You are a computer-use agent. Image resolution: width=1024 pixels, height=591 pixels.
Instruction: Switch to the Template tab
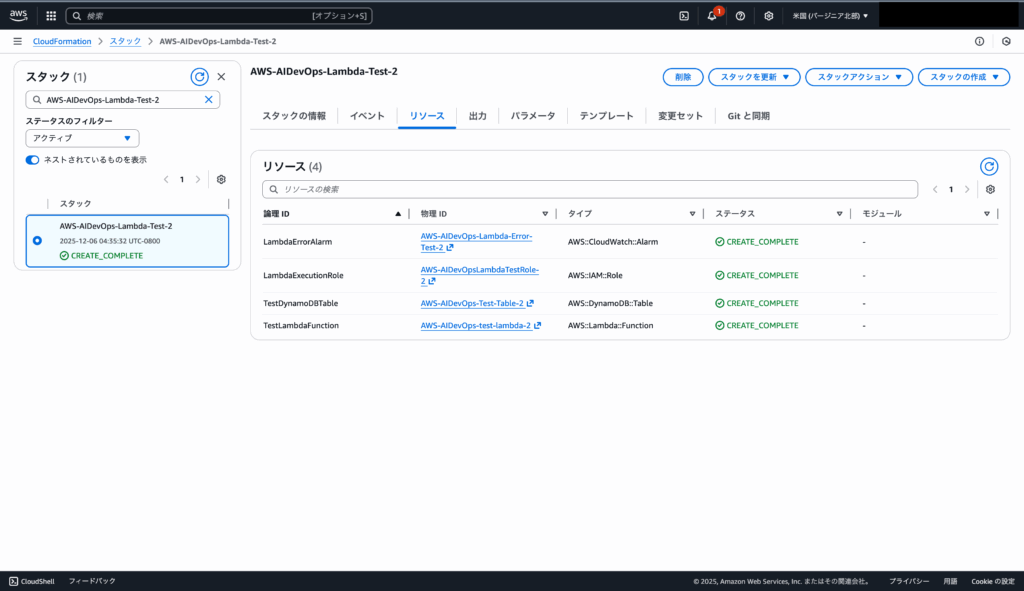coord(606,116)
